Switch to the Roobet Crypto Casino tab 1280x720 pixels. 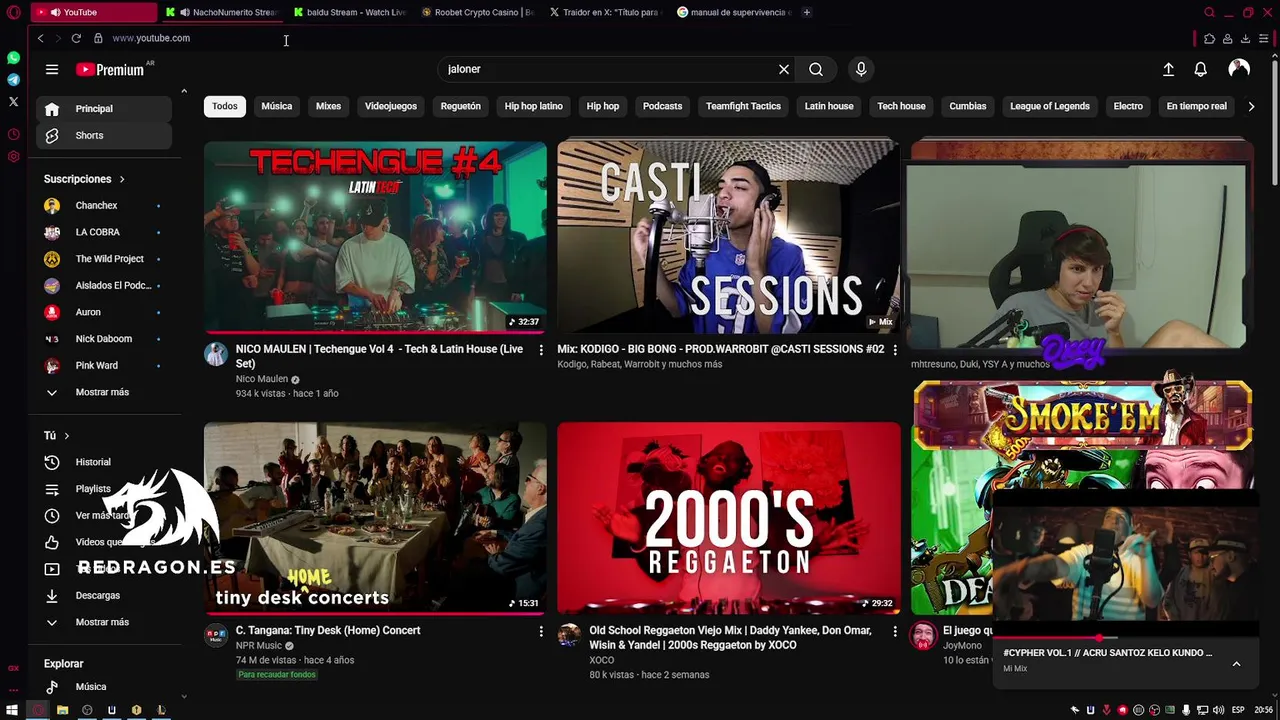[x=477, y=12]
